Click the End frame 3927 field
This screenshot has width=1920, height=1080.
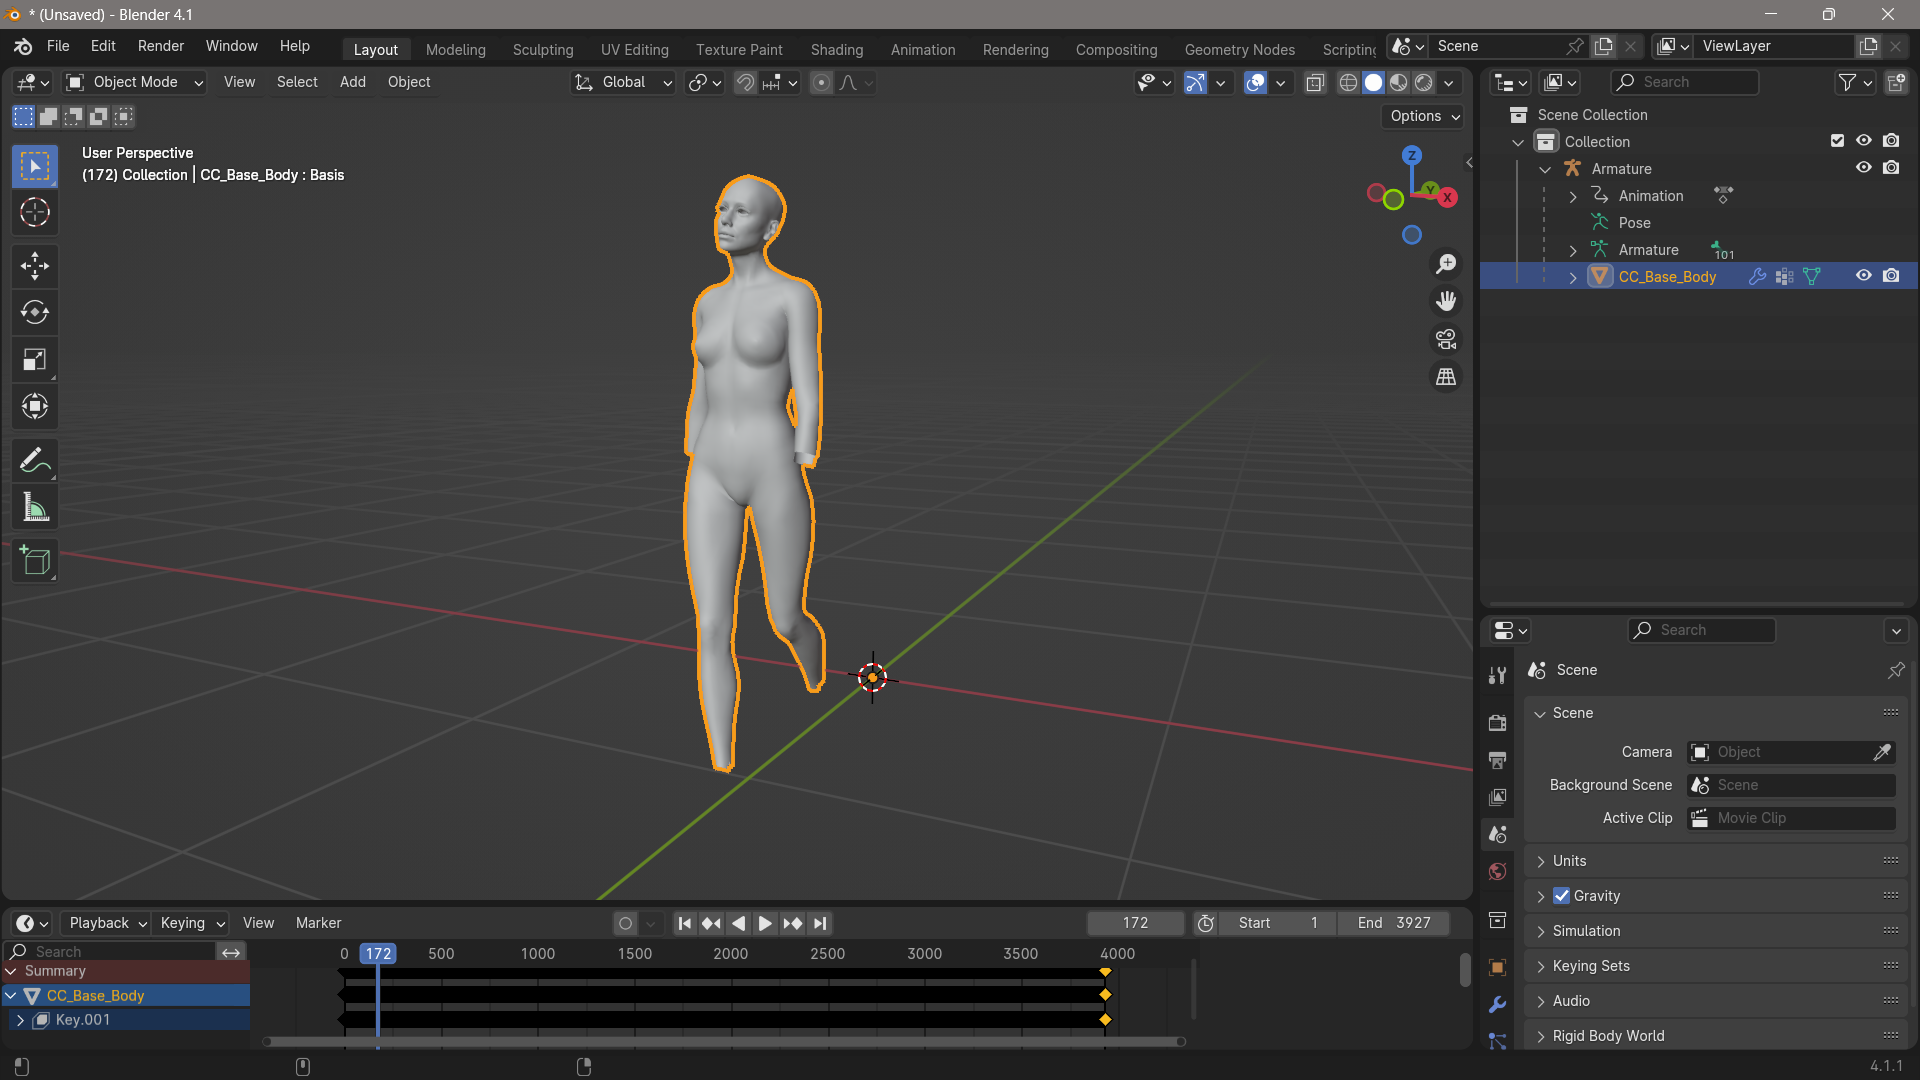[1394, 923]
